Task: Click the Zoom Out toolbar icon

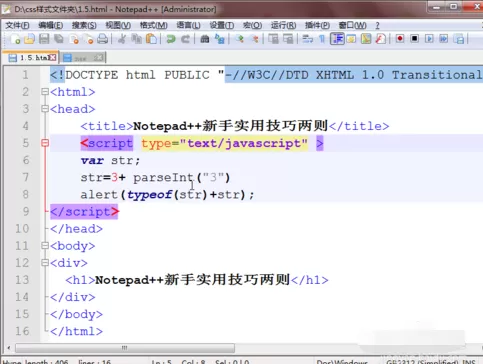Action: [254, 39]
